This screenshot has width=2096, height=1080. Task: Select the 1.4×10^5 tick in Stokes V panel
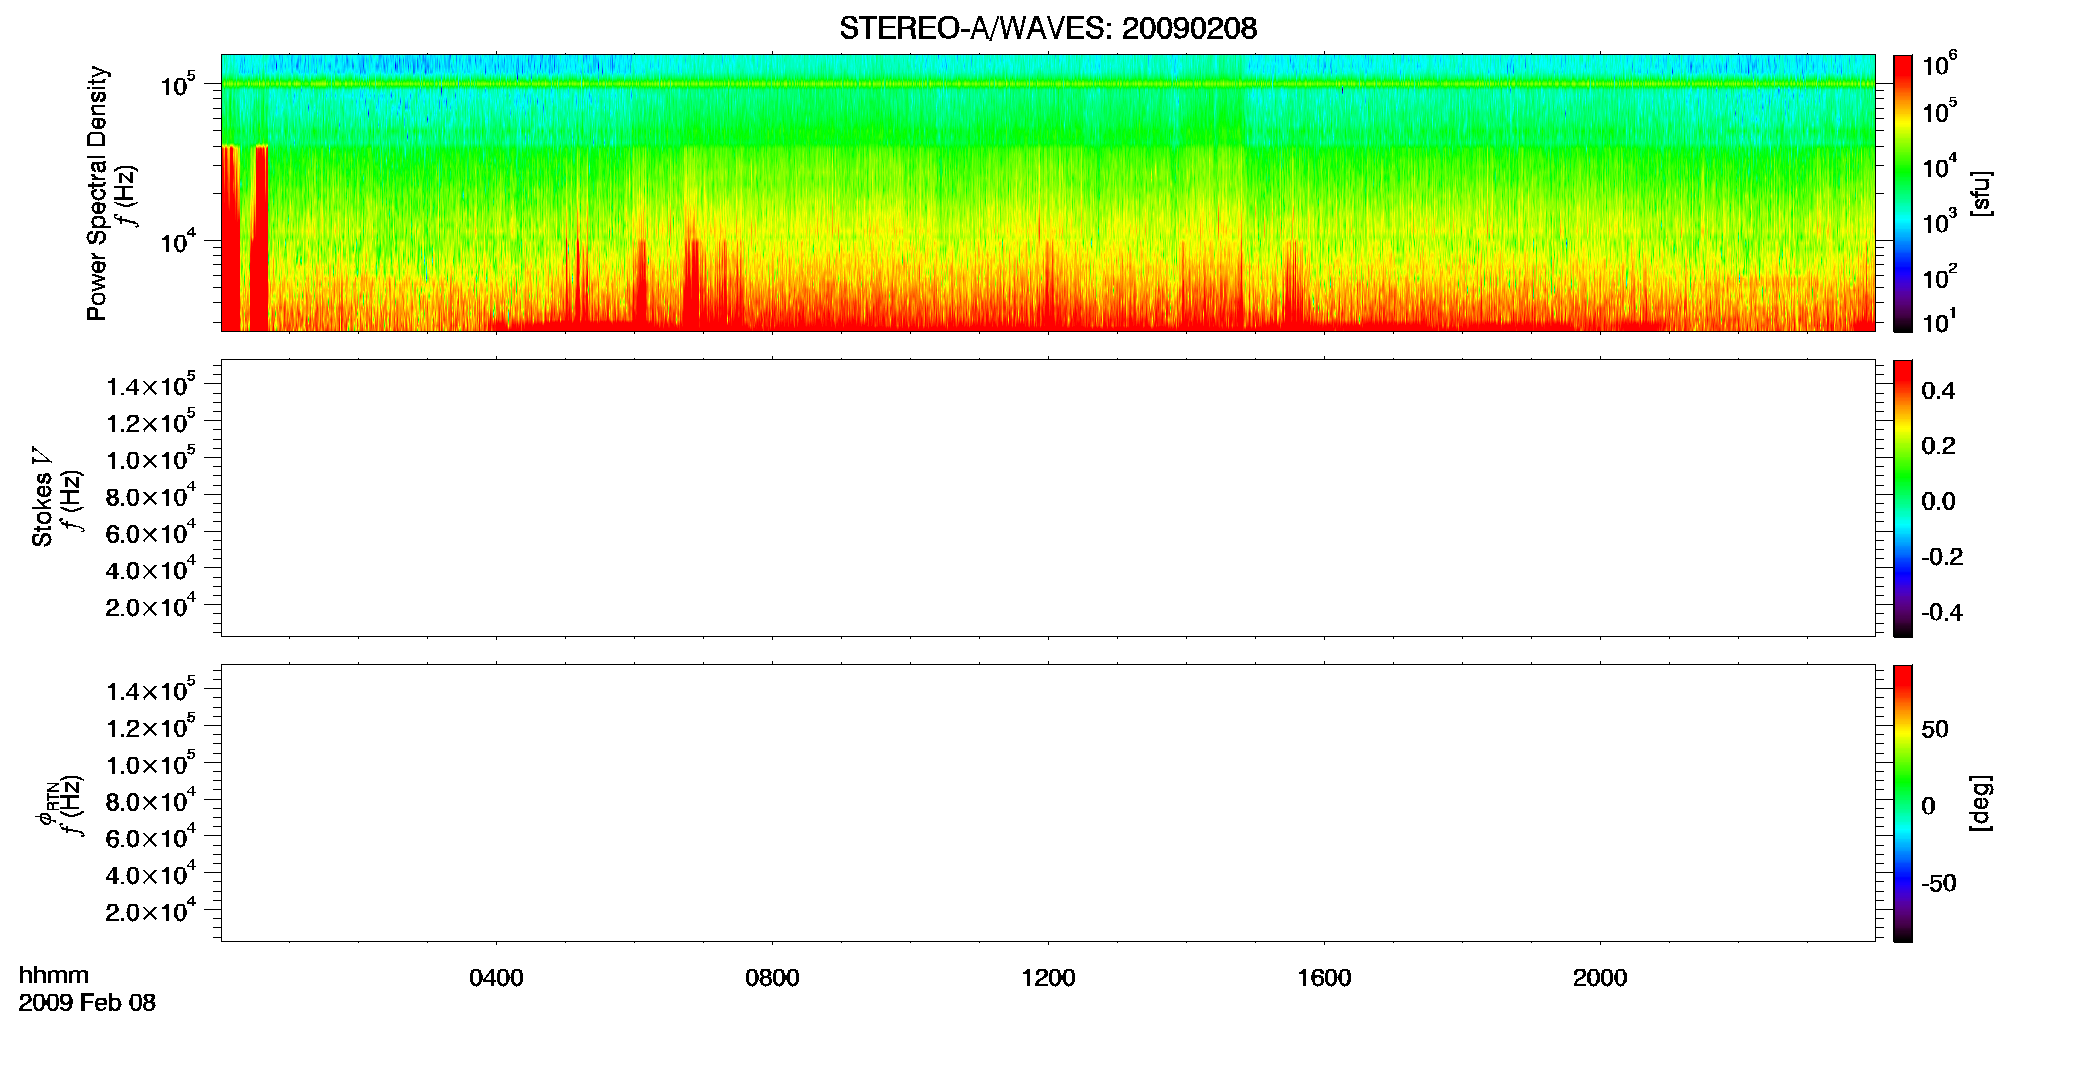tap(151, 385)
